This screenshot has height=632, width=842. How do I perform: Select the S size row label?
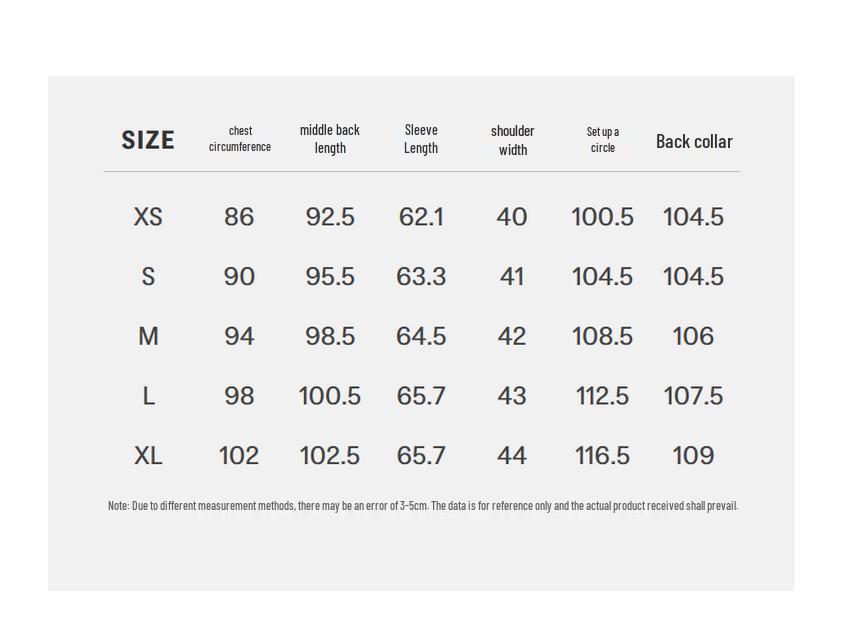[148, 277]
